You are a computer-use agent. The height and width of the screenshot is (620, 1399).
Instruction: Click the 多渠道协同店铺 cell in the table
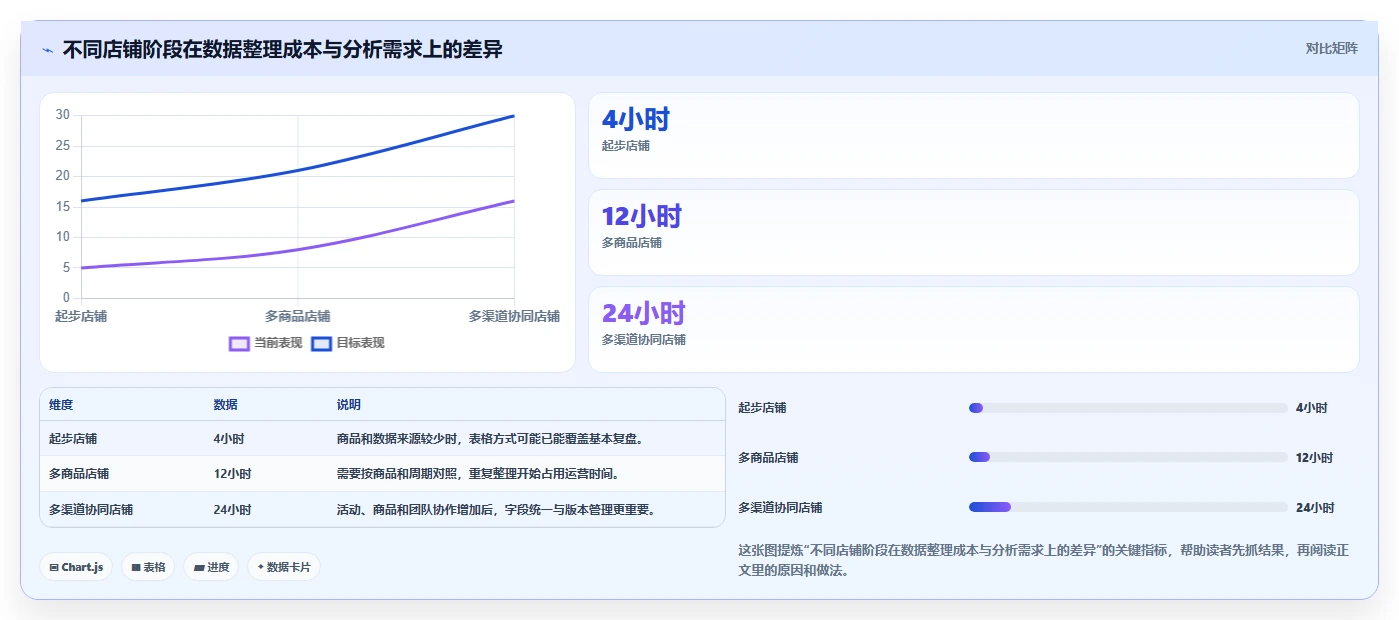coord(91,509)
